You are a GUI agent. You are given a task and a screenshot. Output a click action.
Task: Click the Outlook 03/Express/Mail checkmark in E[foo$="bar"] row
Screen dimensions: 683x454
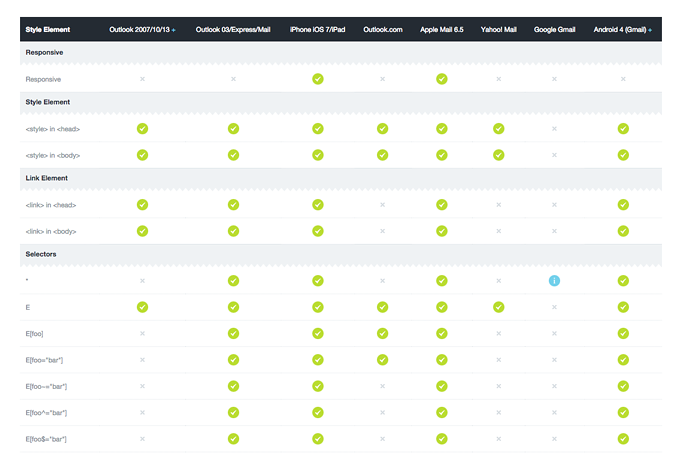(233, 438)
